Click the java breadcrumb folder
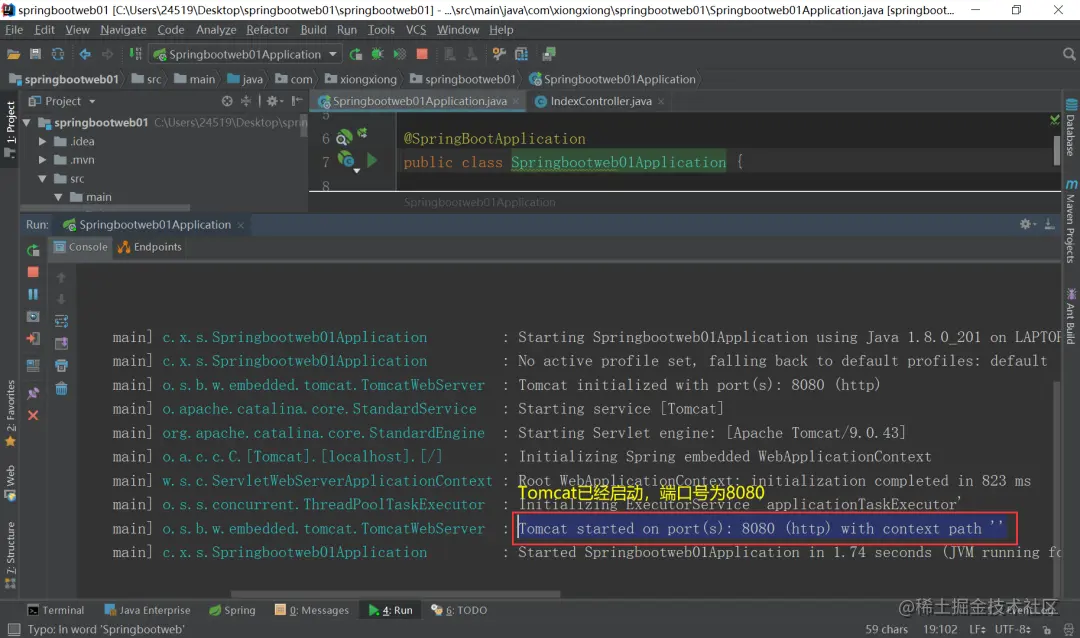 pyautogui.click(x=245, y=79)
